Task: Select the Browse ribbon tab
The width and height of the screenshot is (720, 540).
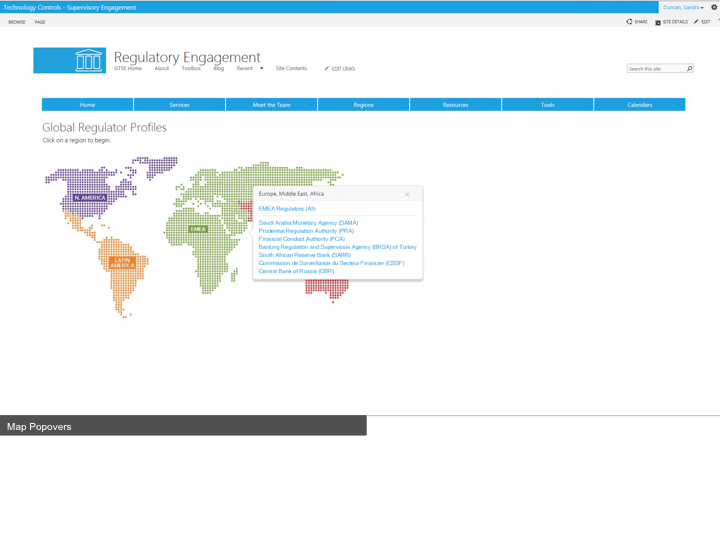Action: pyautogui.click(x=17, y=21)
